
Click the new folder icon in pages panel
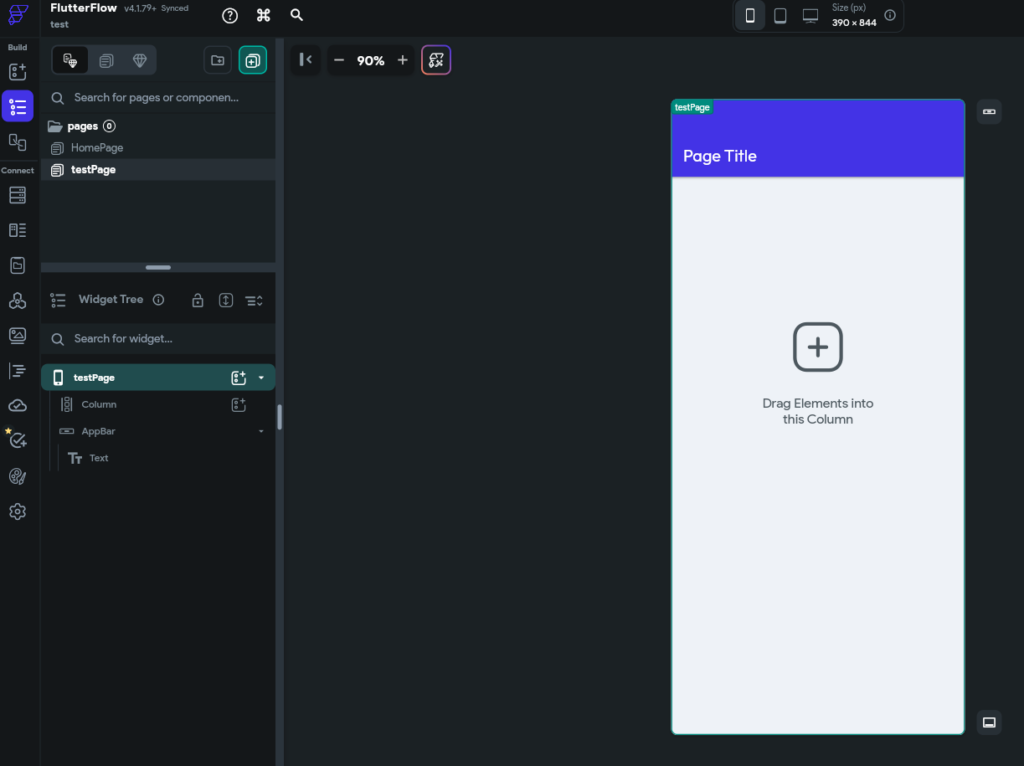(217, 60)
